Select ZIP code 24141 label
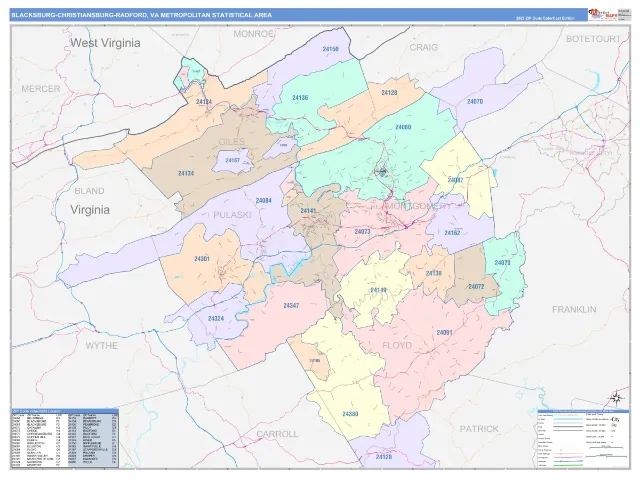Image resolution: width=640 pixels, height=480 pixels. [x=308, y=211]
